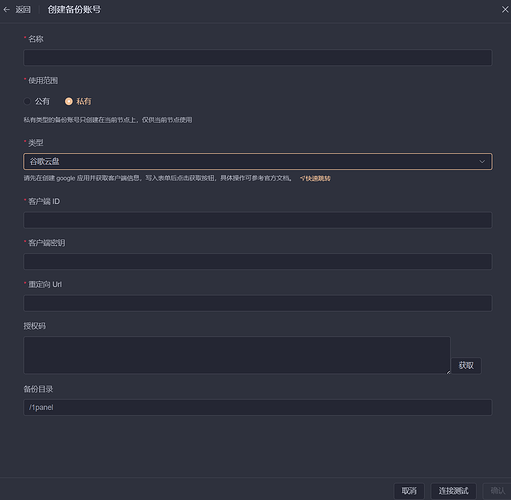511x500 pixels.
Task: Open the 快速跳转 documentation link
Action: (318, 179)
